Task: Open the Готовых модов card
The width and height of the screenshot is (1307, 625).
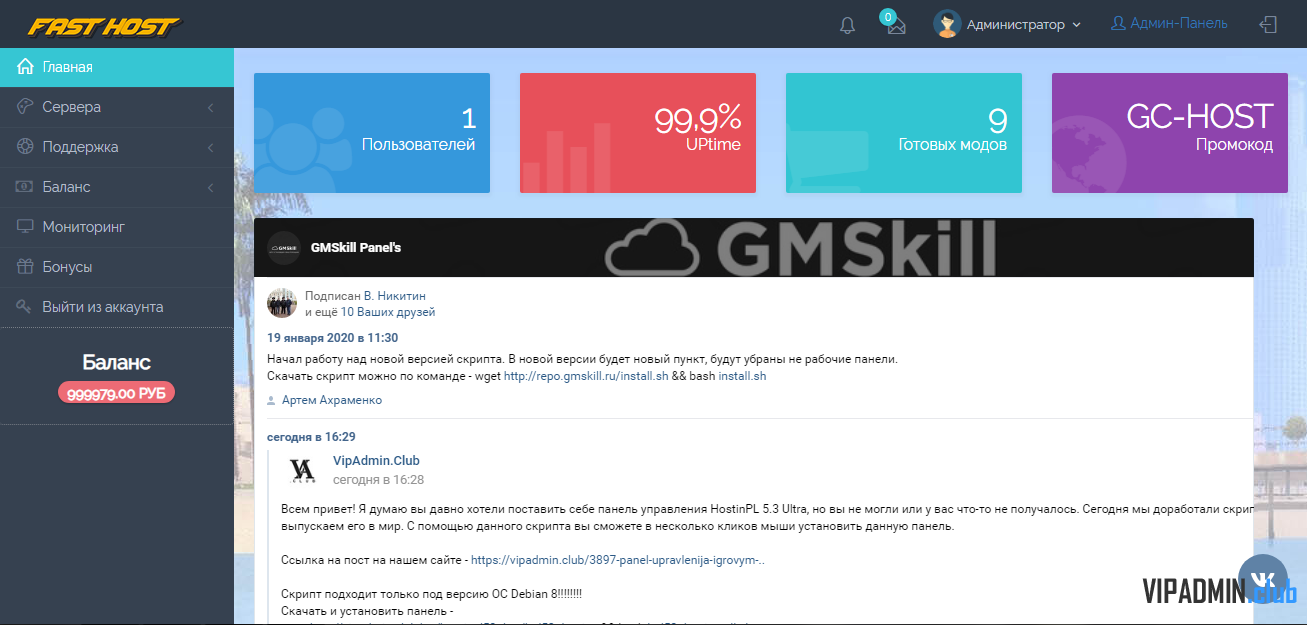Action: [904, 133]
